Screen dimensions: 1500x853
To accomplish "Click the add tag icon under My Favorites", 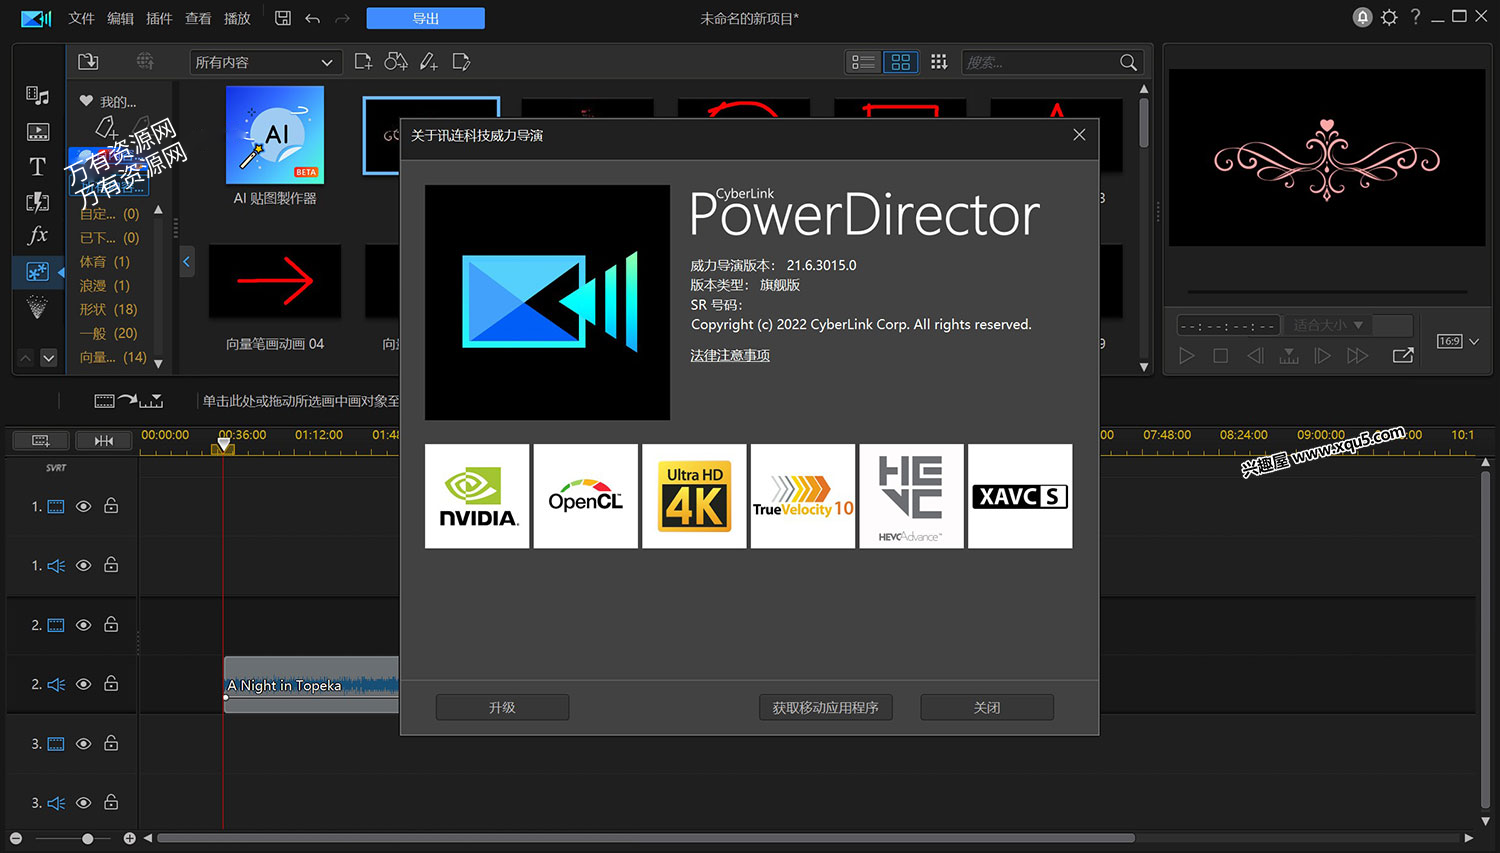I will (106, 127).
